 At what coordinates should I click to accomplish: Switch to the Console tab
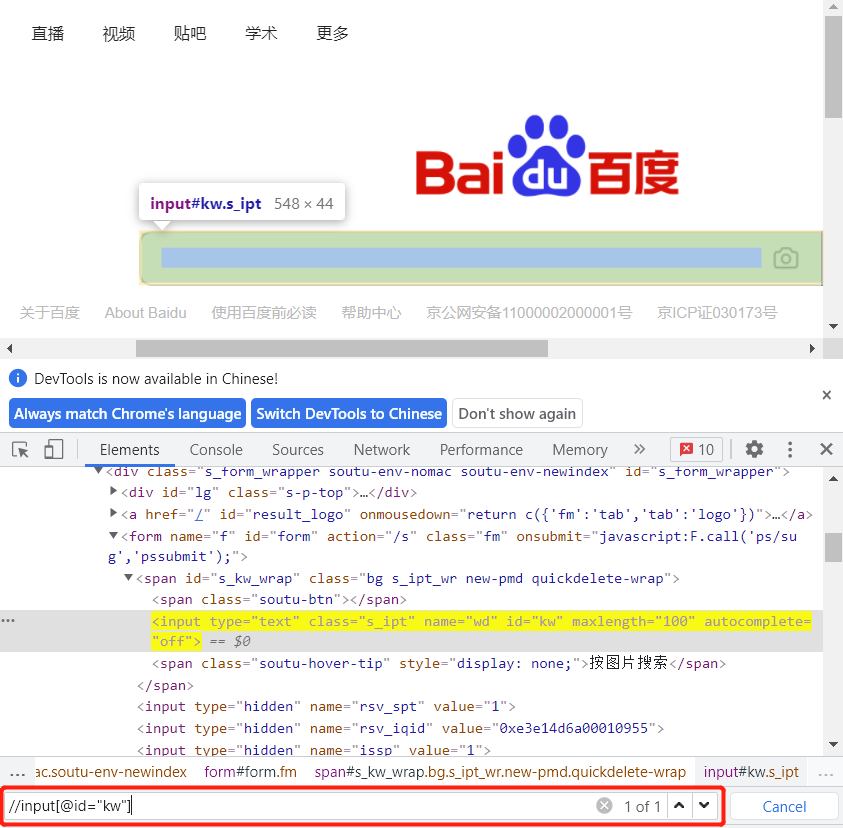[216, 449]
